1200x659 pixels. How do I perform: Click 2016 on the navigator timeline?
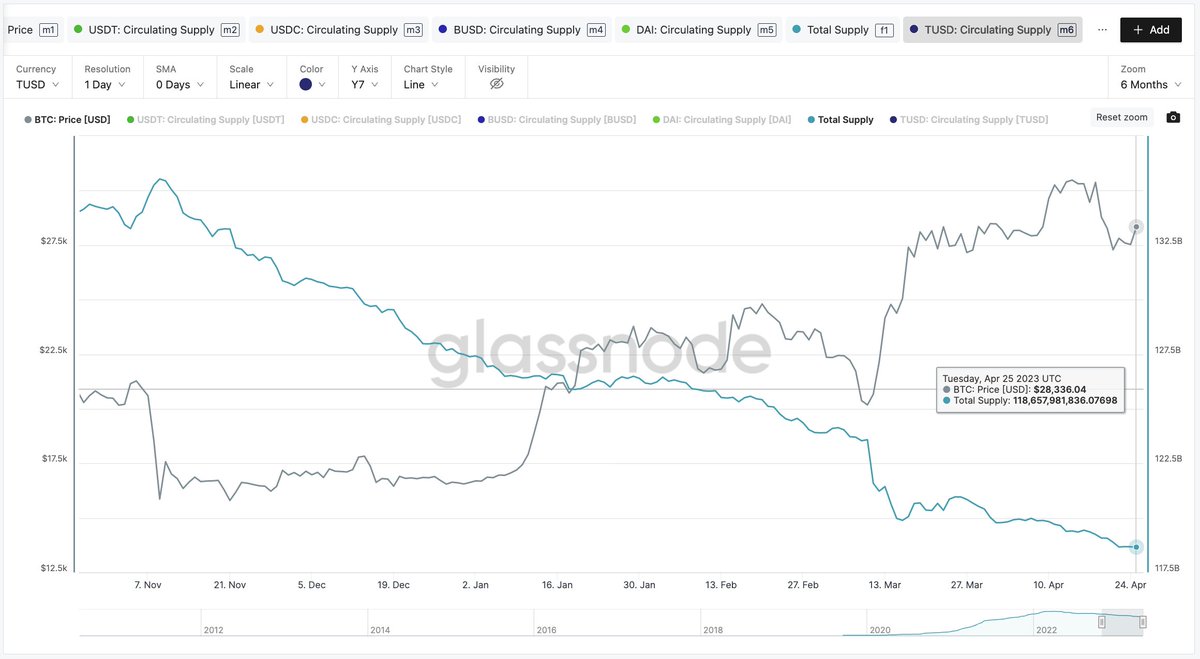click(x=547, y=630)
